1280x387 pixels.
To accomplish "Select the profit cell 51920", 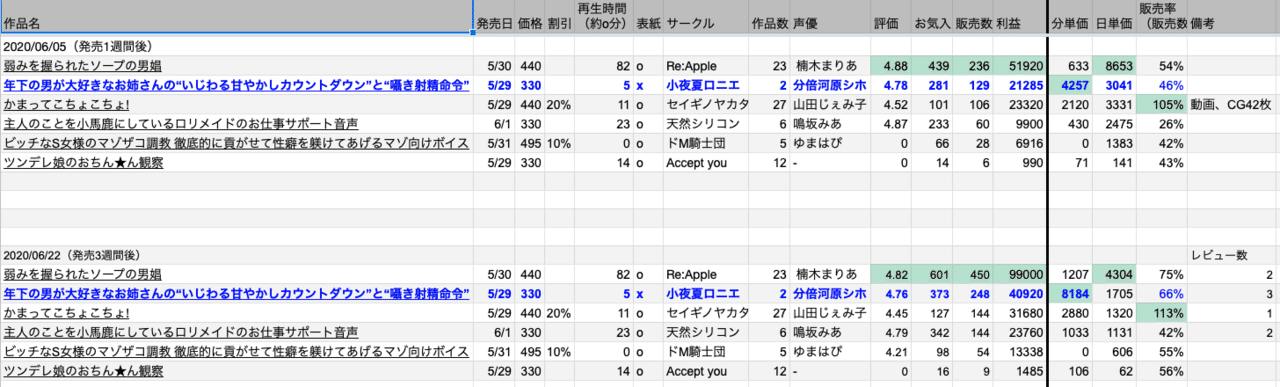I will (x=1019, y=65).
